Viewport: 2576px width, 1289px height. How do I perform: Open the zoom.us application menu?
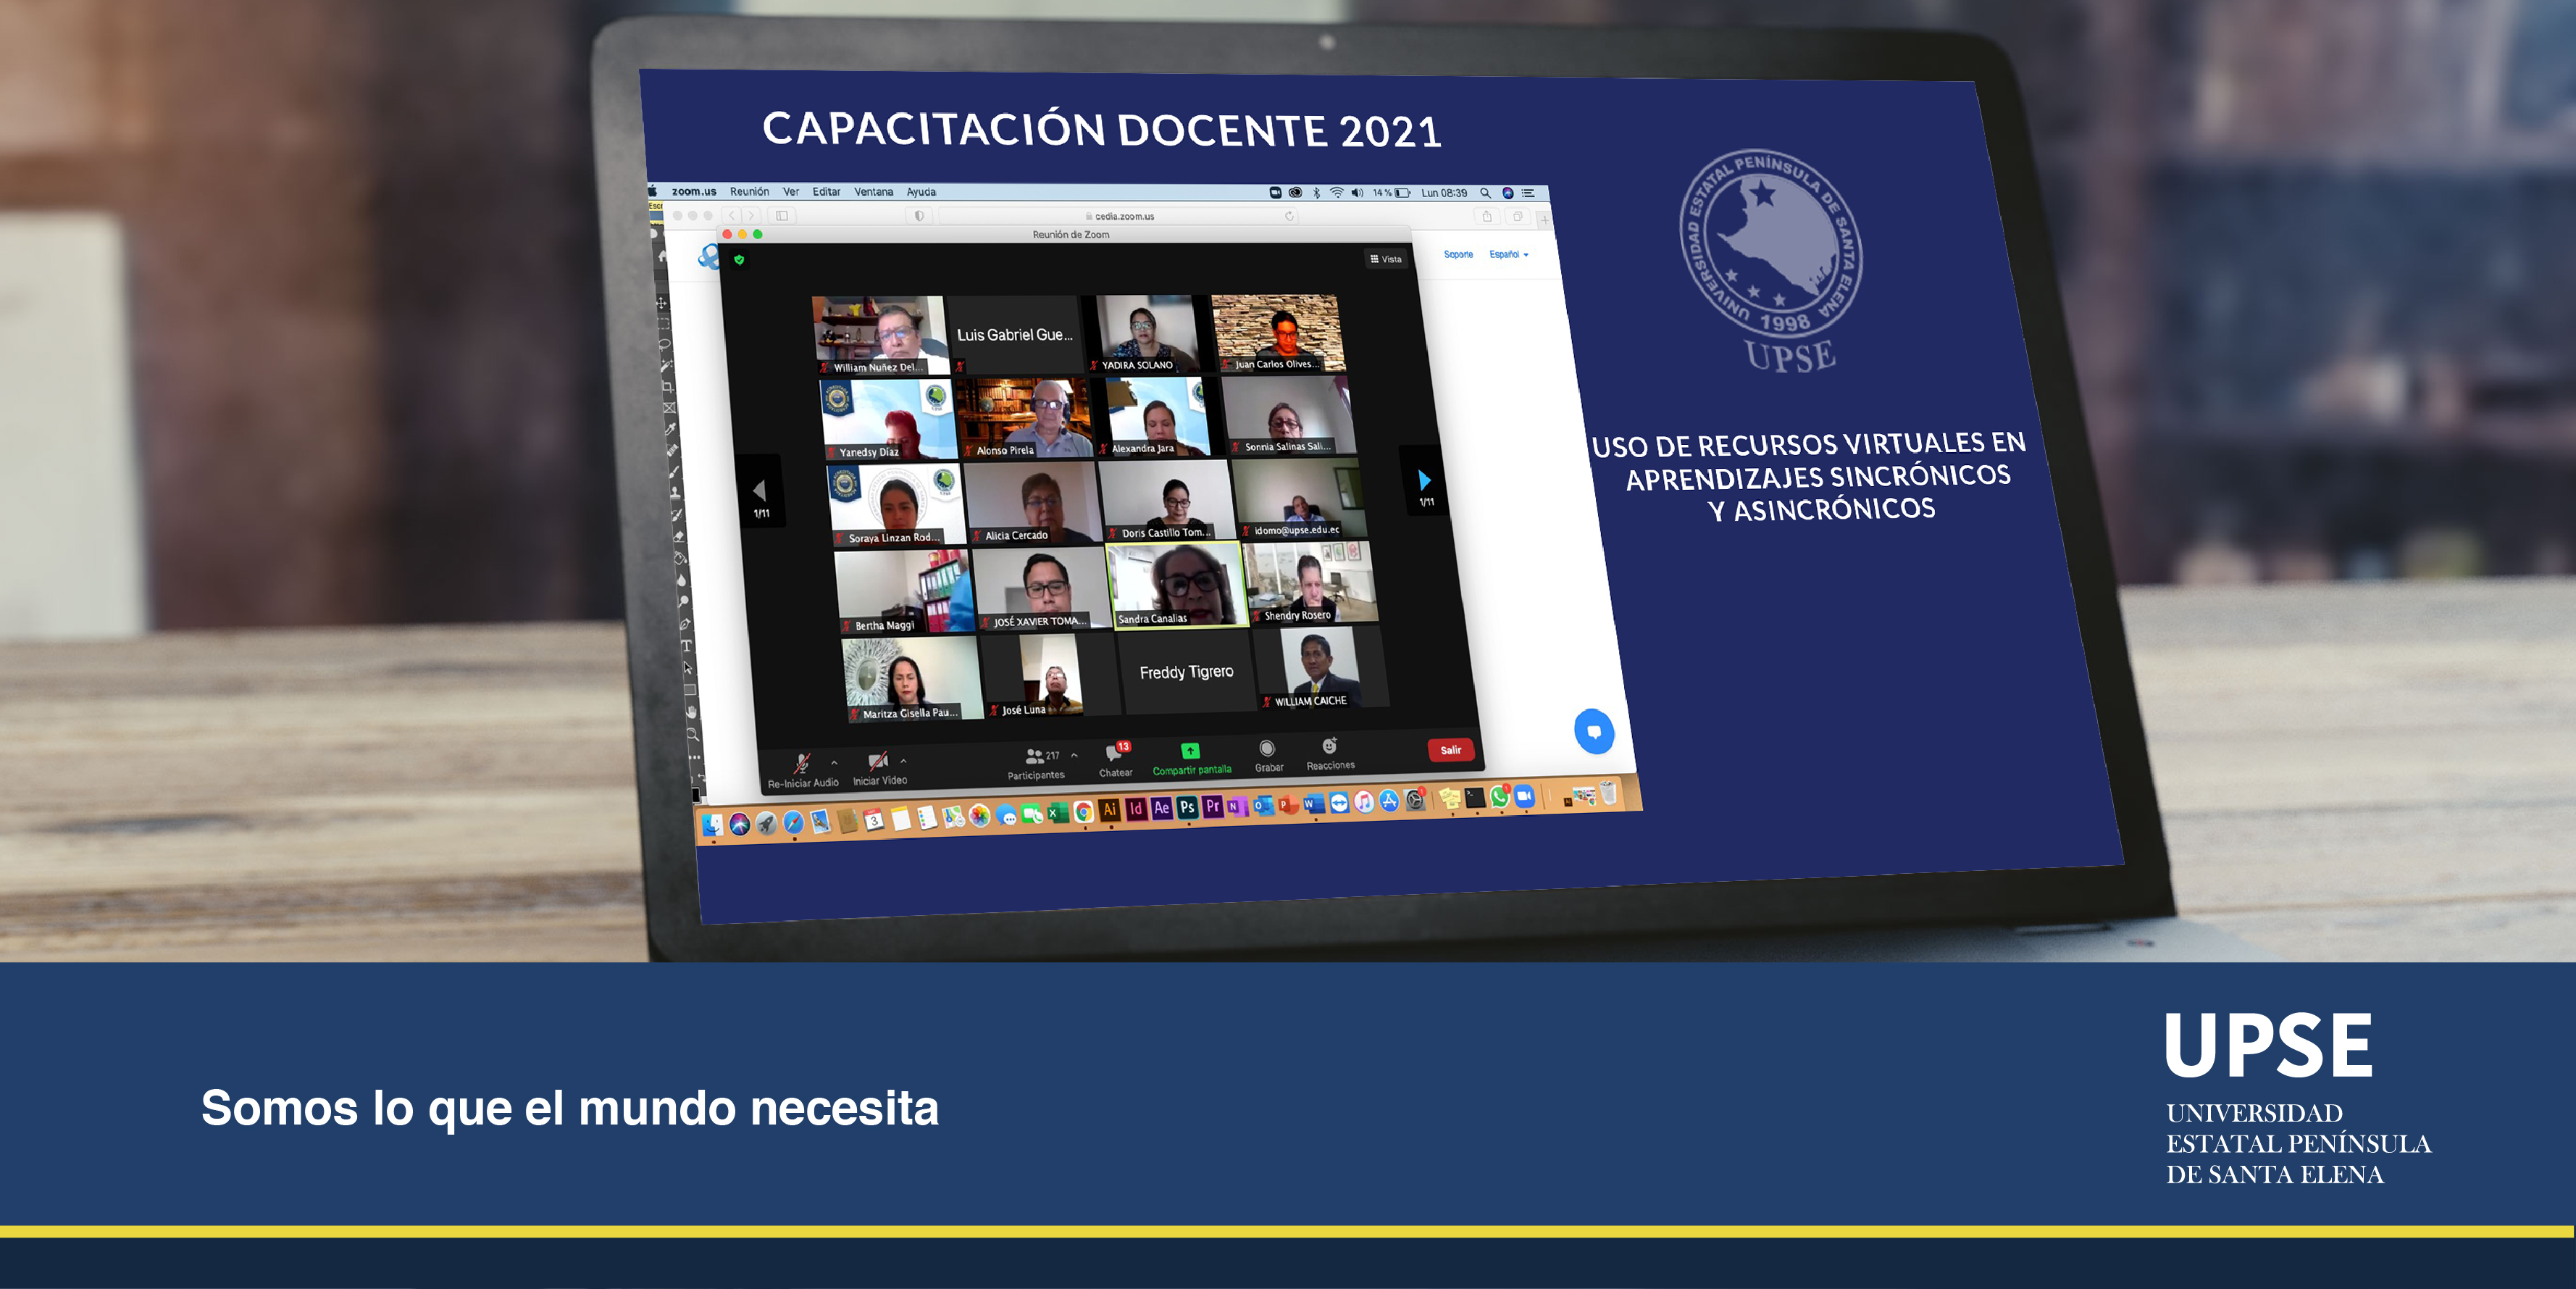click(x=694, y=191)
